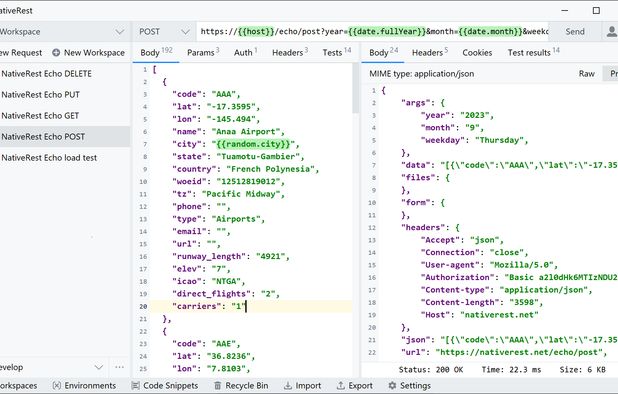Open the Recycle Bin trash icon

[218, 385]
